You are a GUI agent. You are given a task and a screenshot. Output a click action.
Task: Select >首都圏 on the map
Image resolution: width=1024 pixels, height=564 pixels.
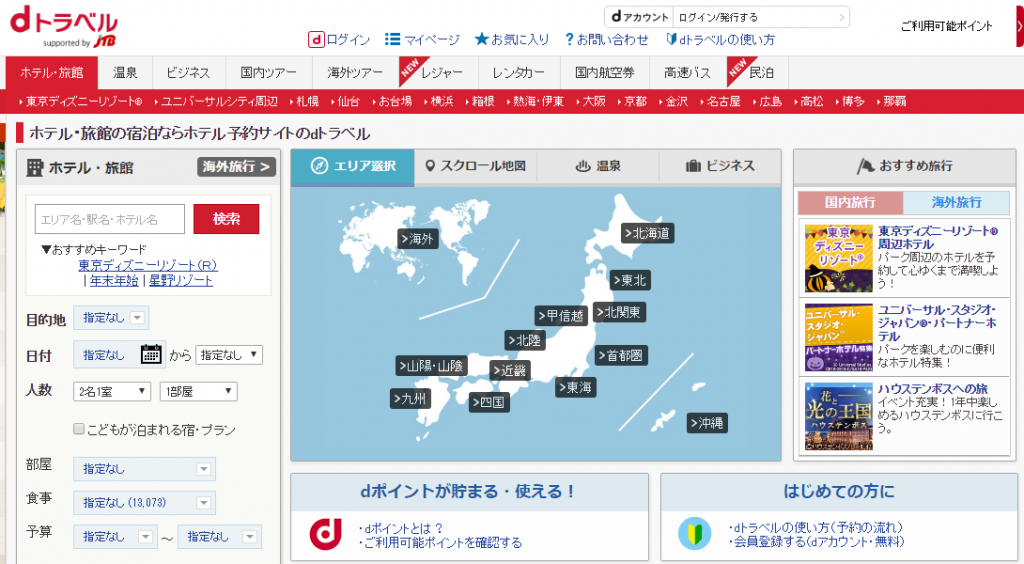click(621, 355)
